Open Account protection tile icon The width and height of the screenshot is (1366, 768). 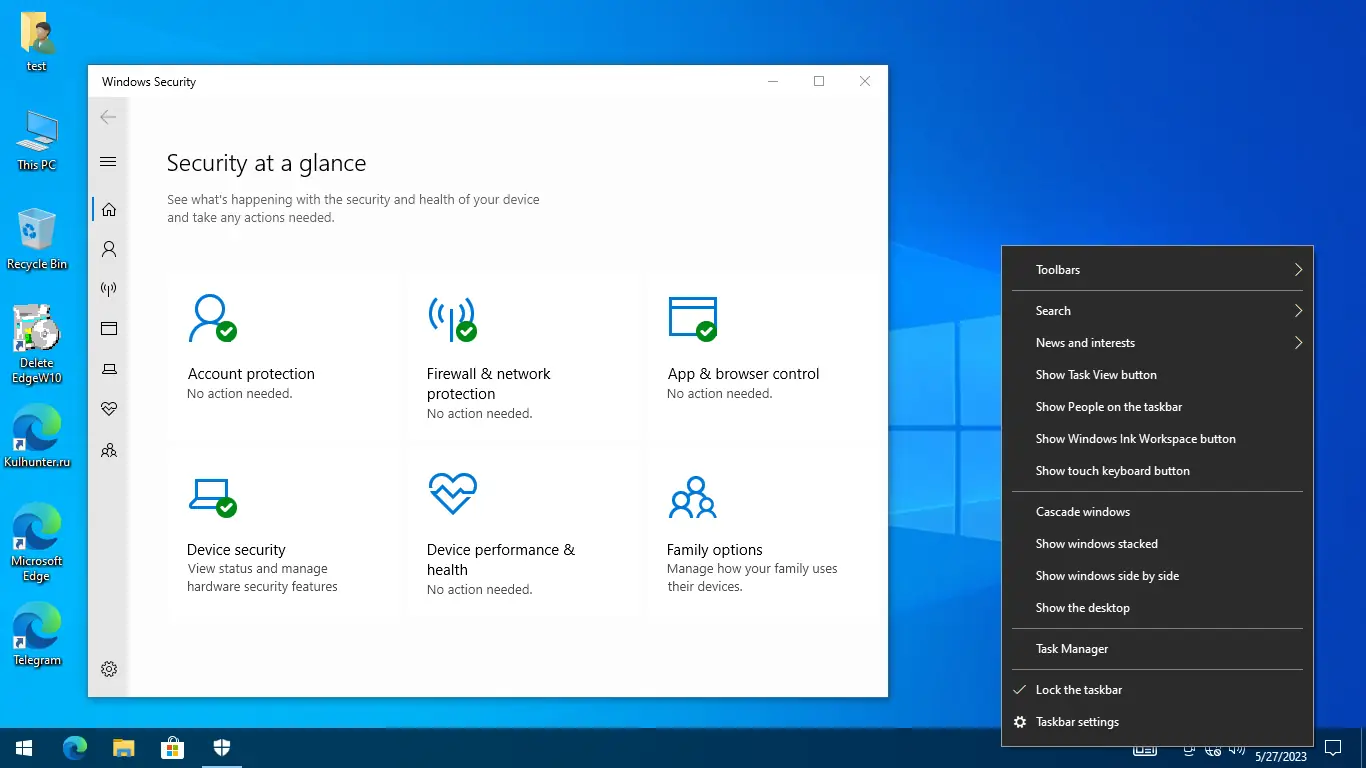212,318
